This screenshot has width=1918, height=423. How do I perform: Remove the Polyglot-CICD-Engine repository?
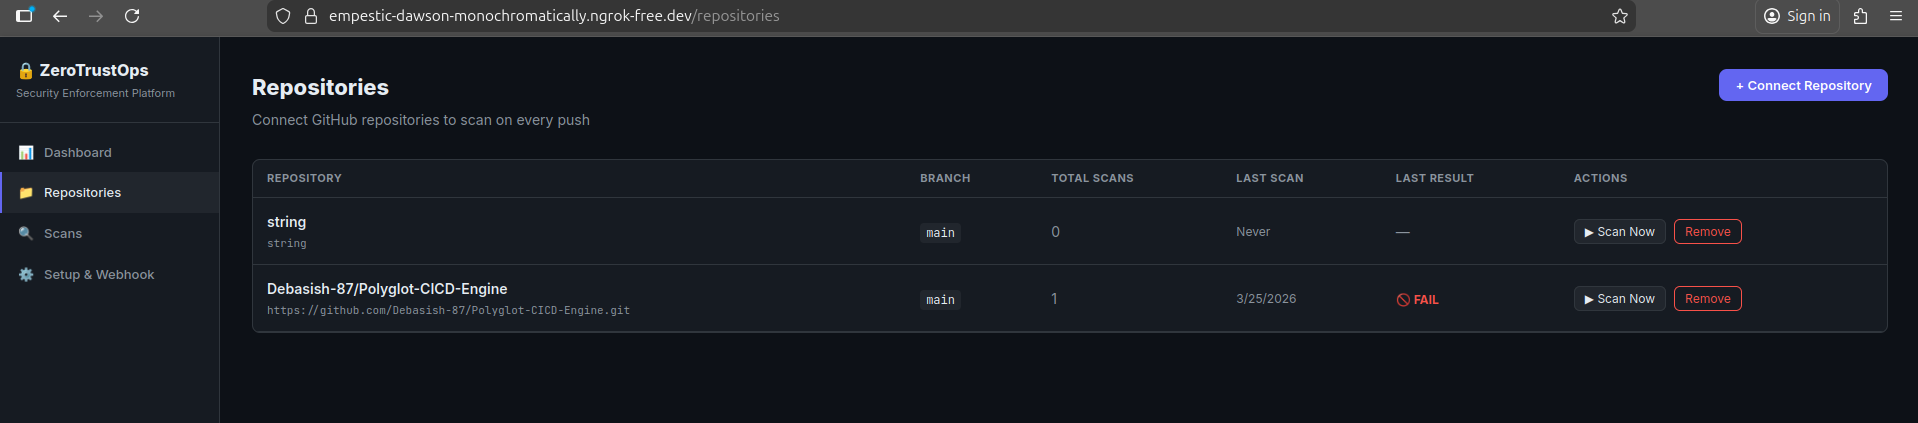(x=1707, y=299)
